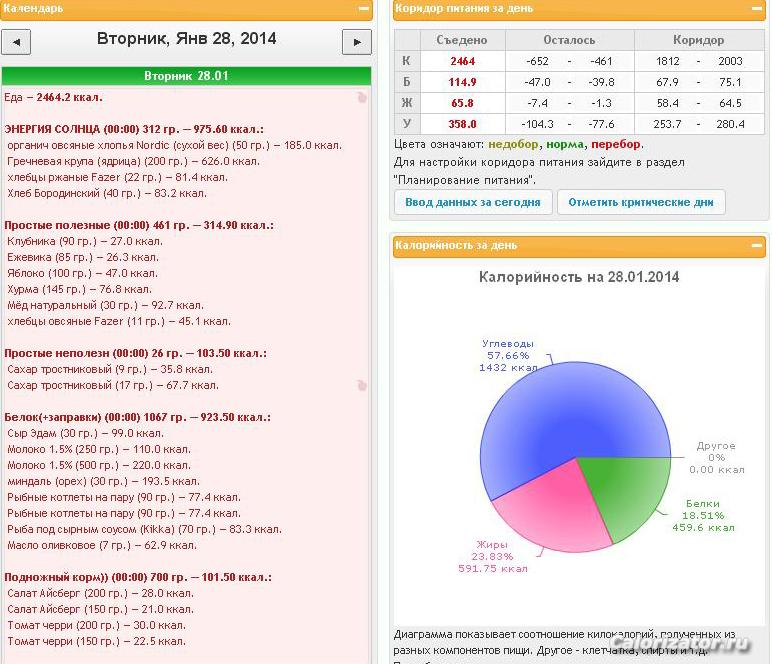Click meal header ЭНЕРГИЯ СОЛНЦА
This screenshot has width=772, height=664.
[134, 129]
